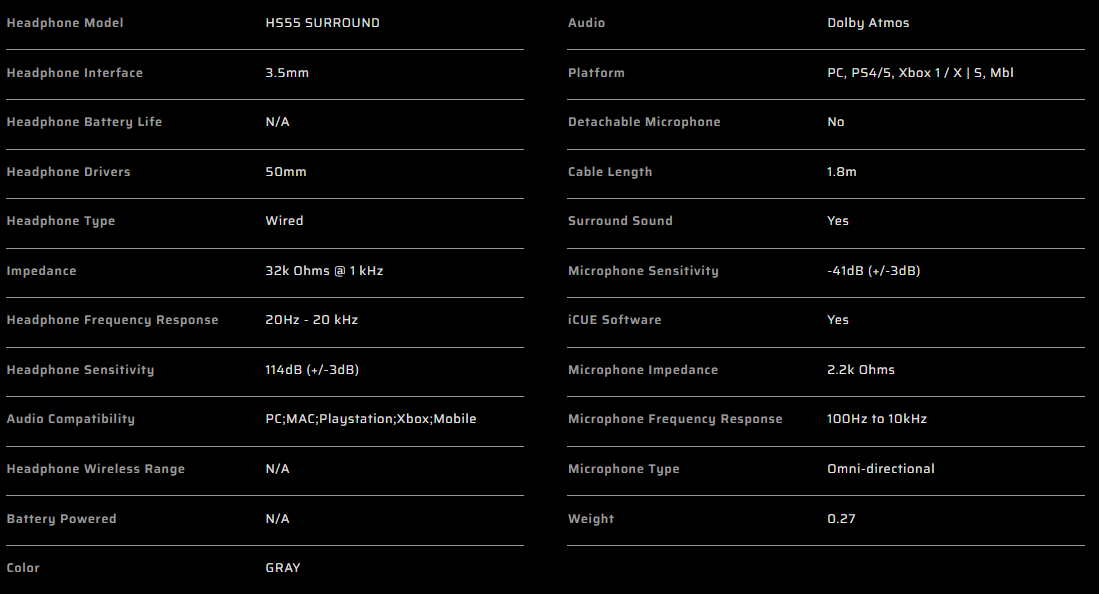Viewport: 1099px width, 594px height.
Task: Click the 3.5mm interface value
Action: click(x=287, y=73)
